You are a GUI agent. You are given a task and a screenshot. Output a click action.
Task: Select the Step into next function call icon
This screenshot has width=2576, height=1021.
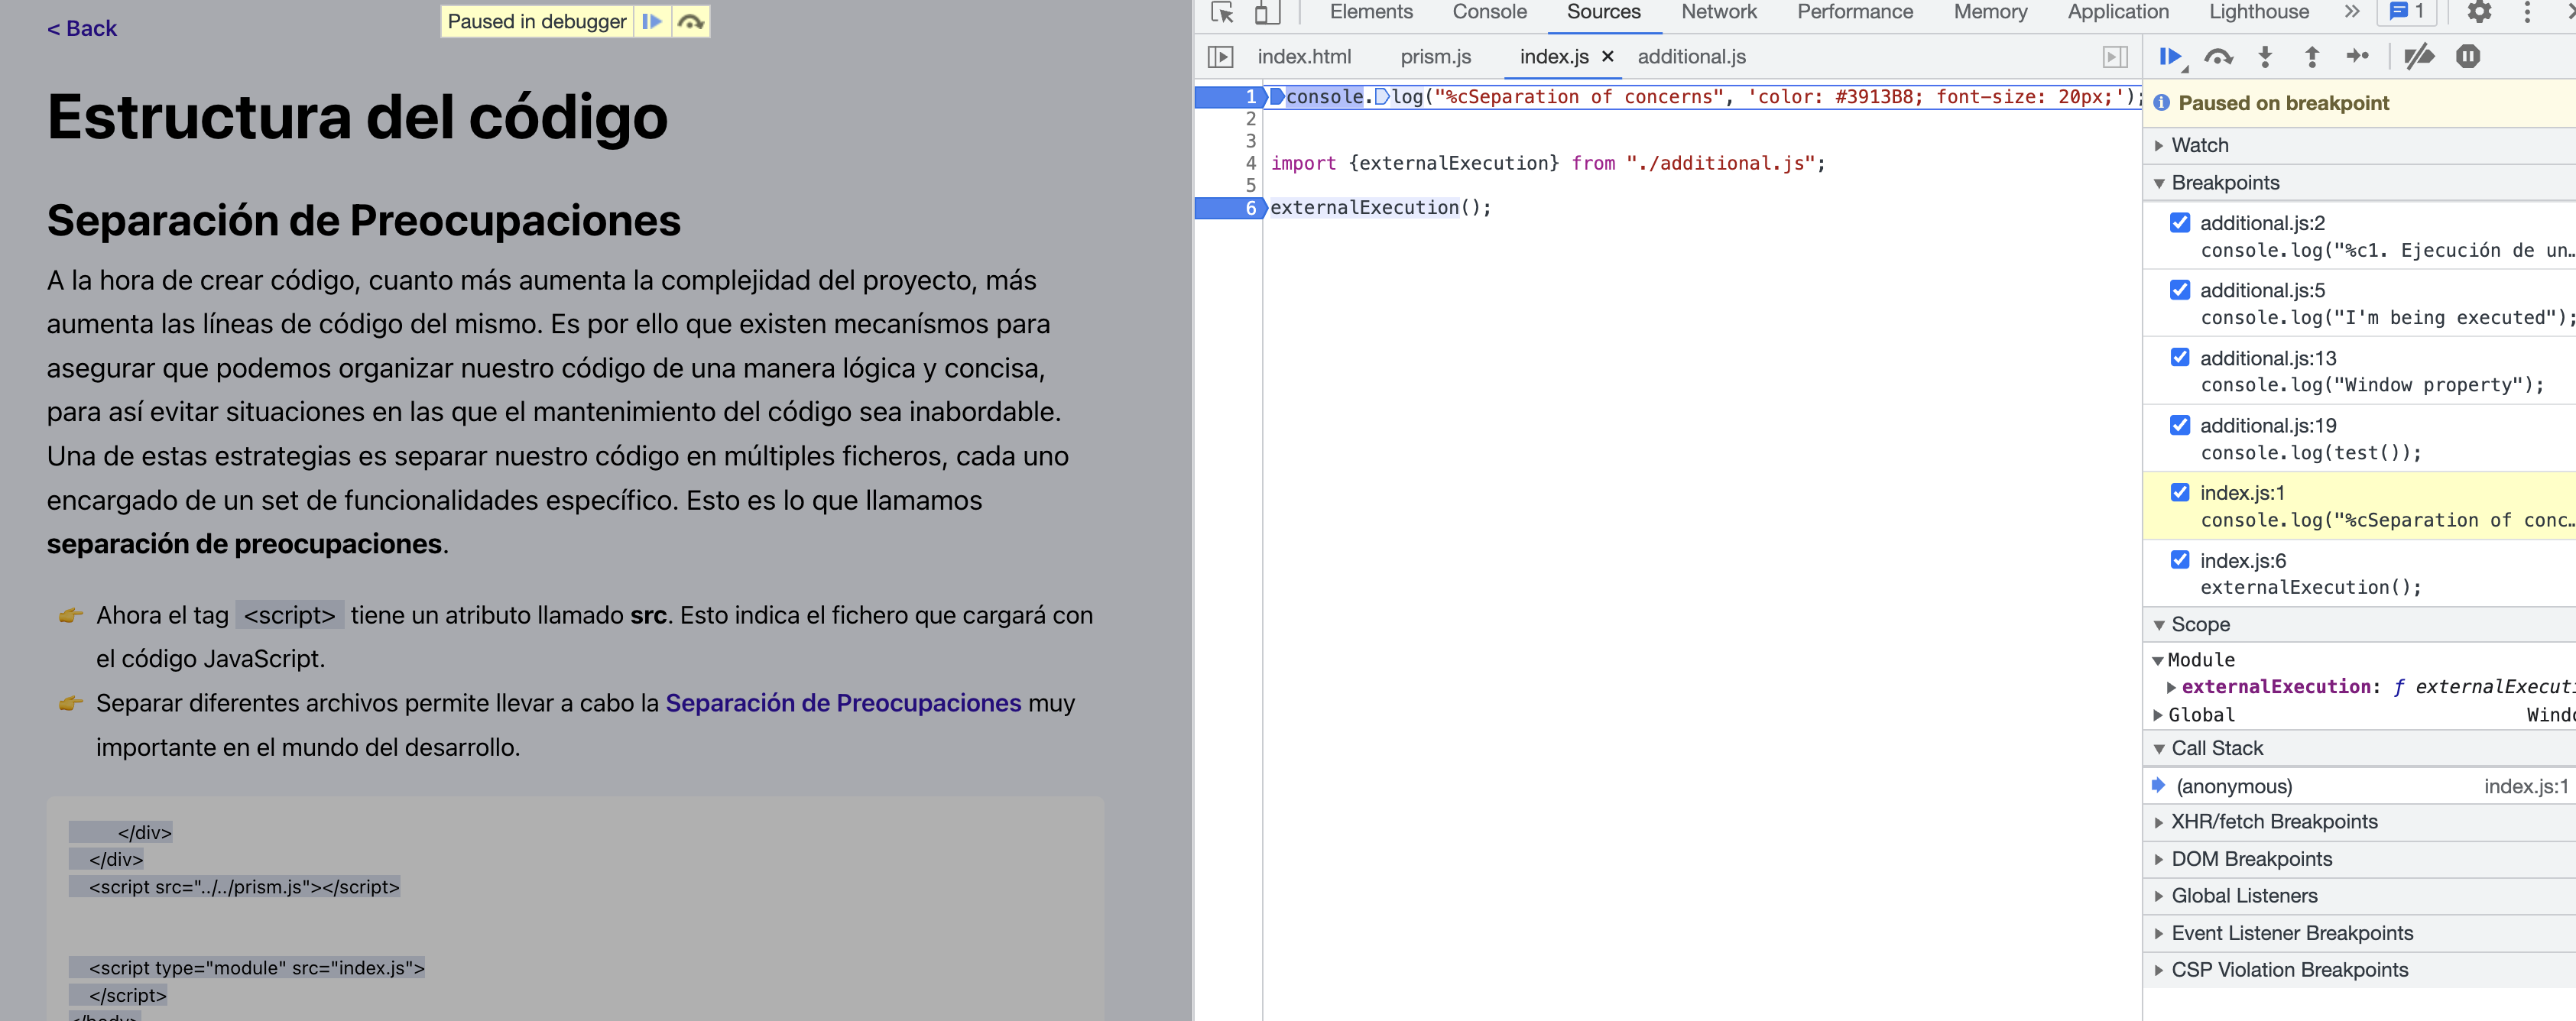(2264, 57)
